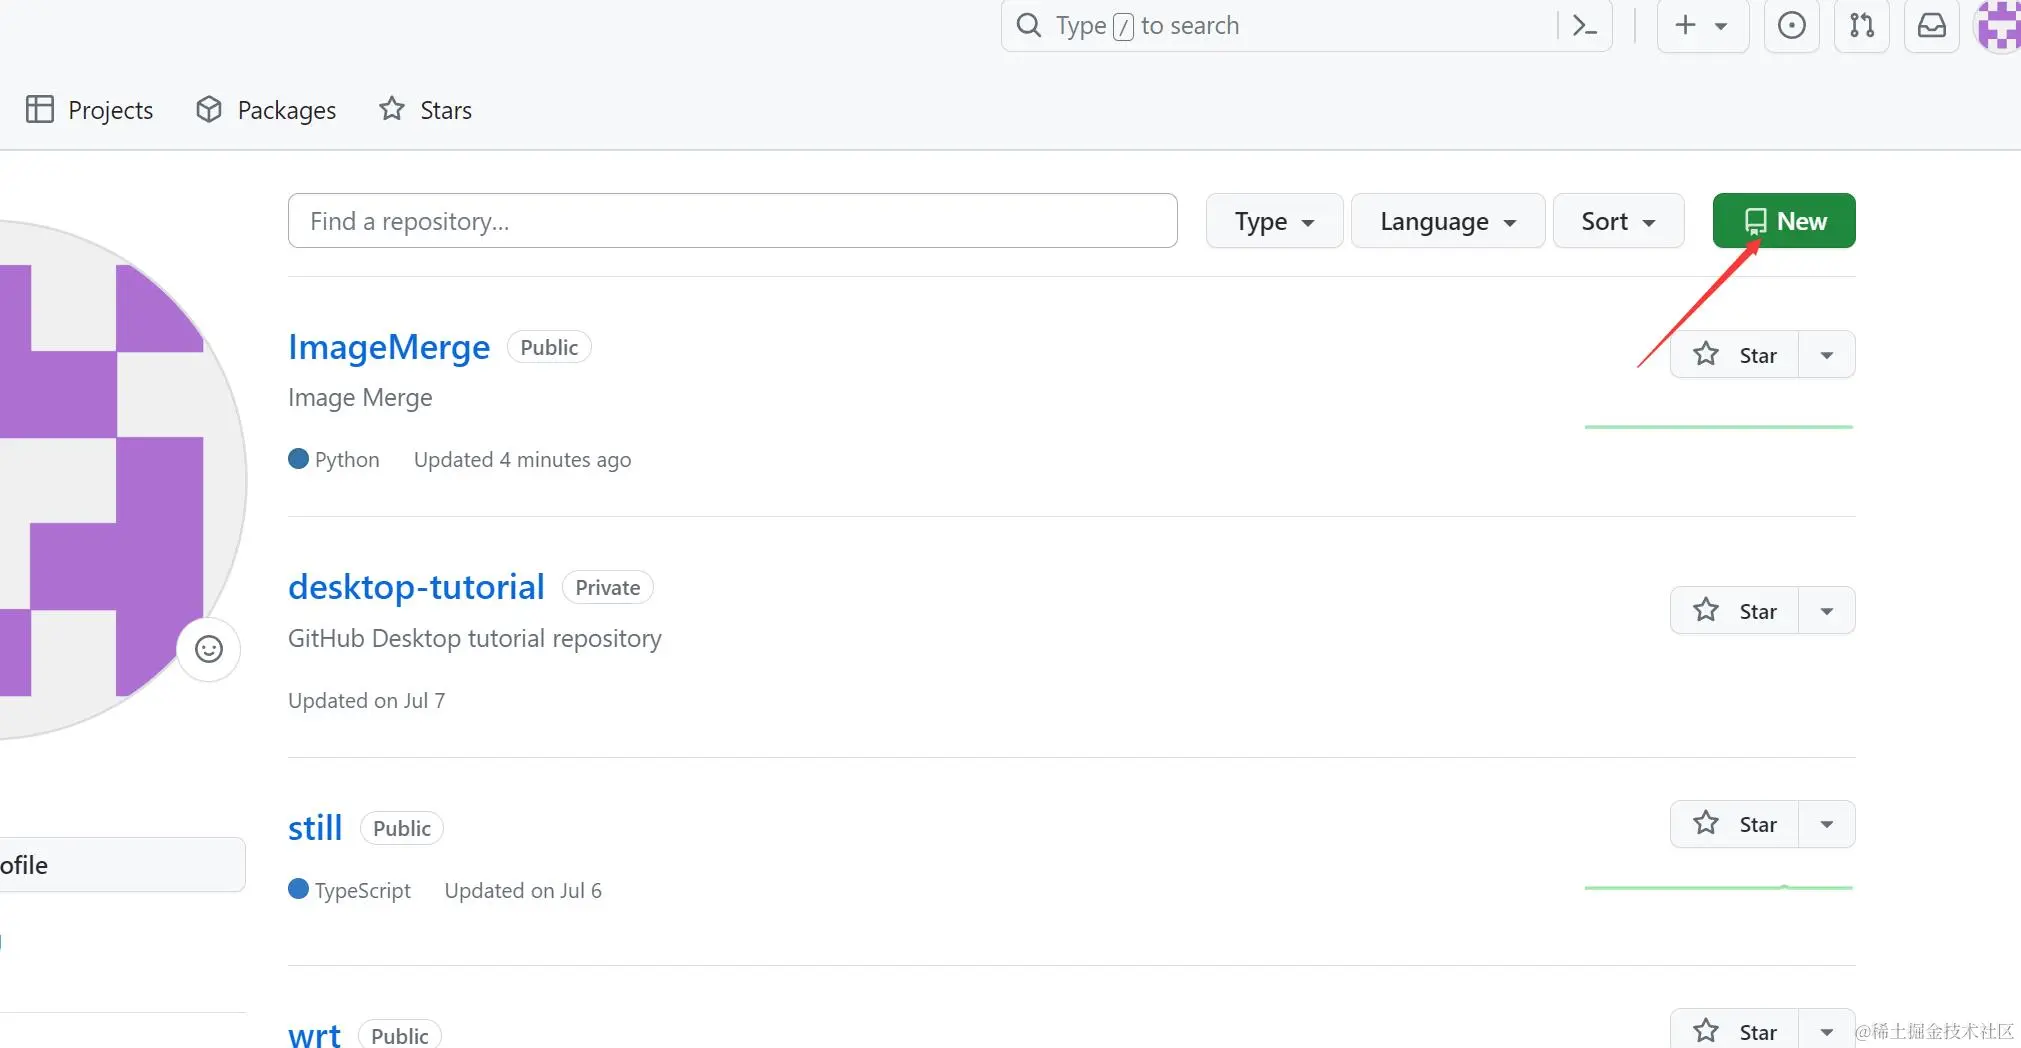2021x1048 pixels.
Task: Open the command palette icon
Action: (1585, 26)
